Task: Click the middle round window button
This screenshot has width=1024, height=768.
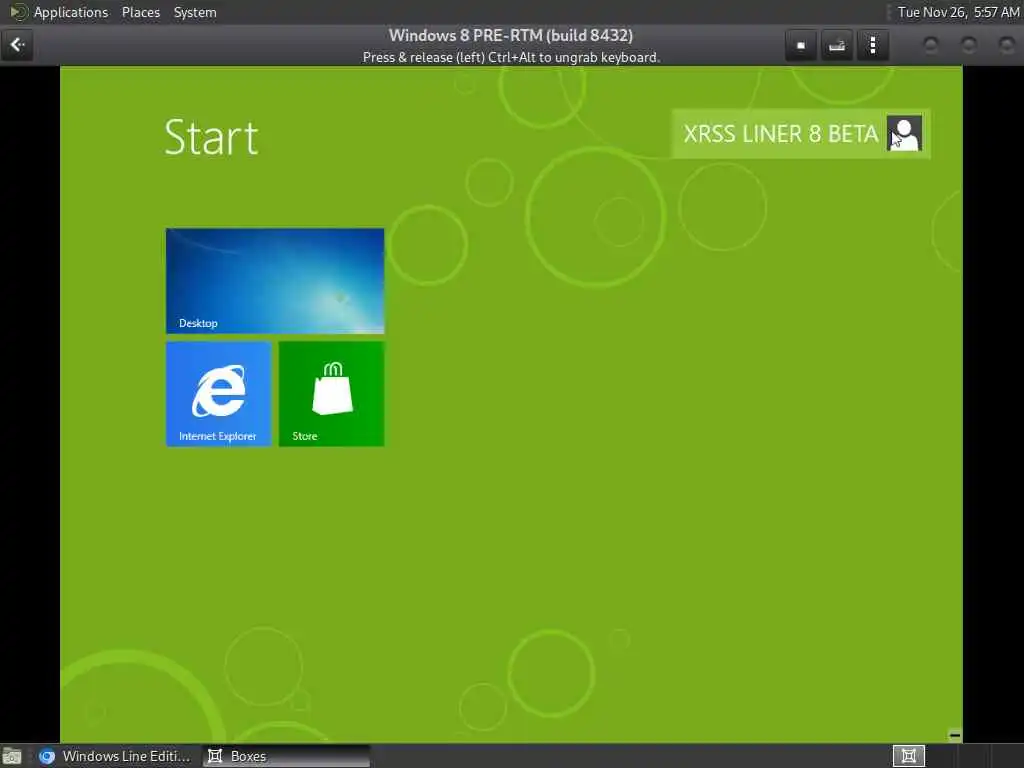Action: point(968,45)
